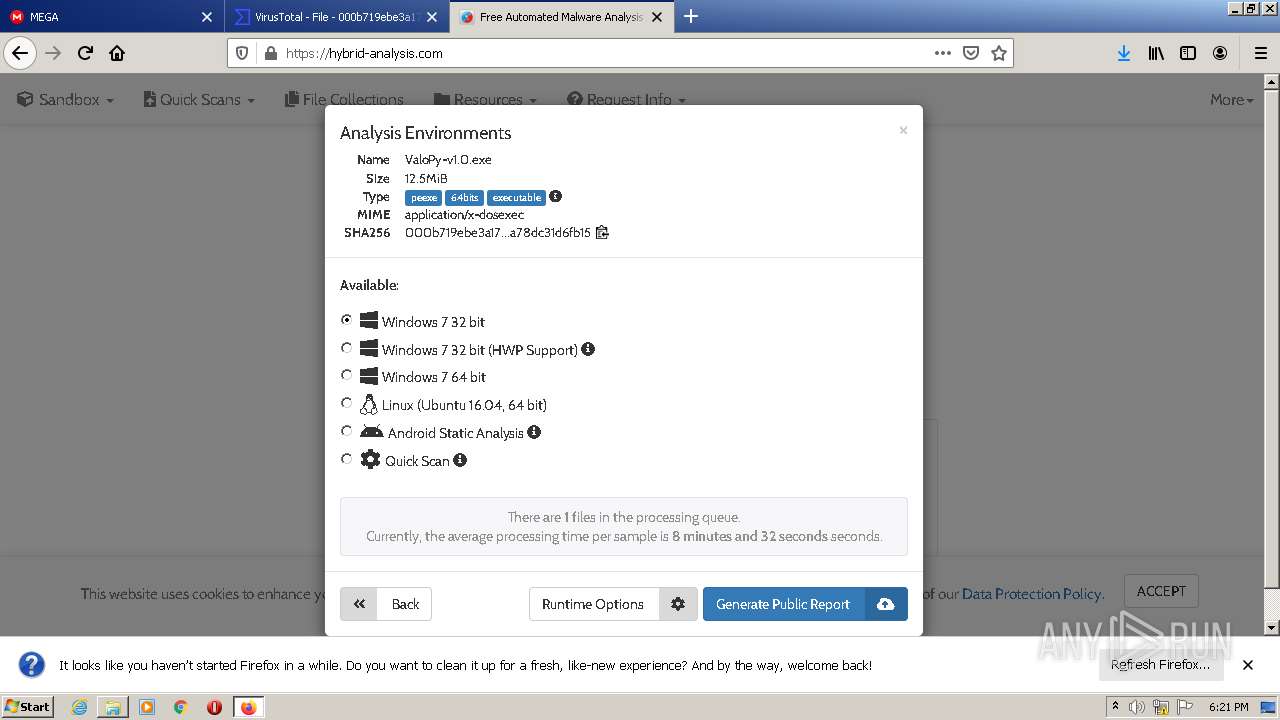Click info icon next to Quick Scan

460,460
